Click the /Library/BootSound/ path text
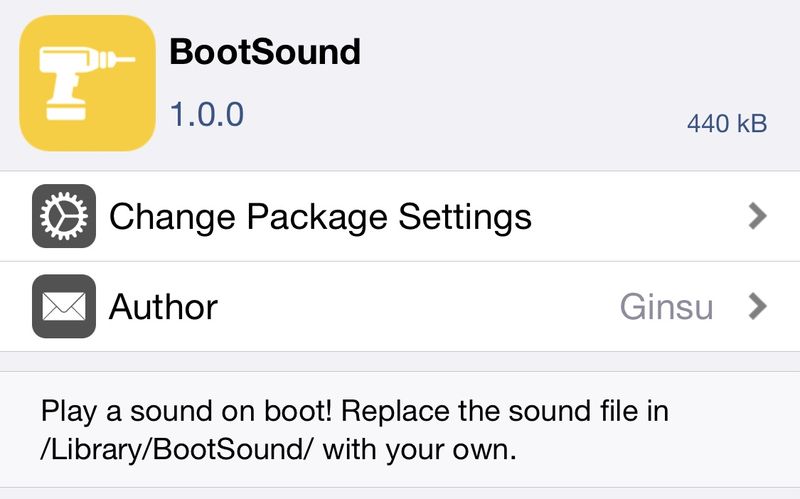 174,450
